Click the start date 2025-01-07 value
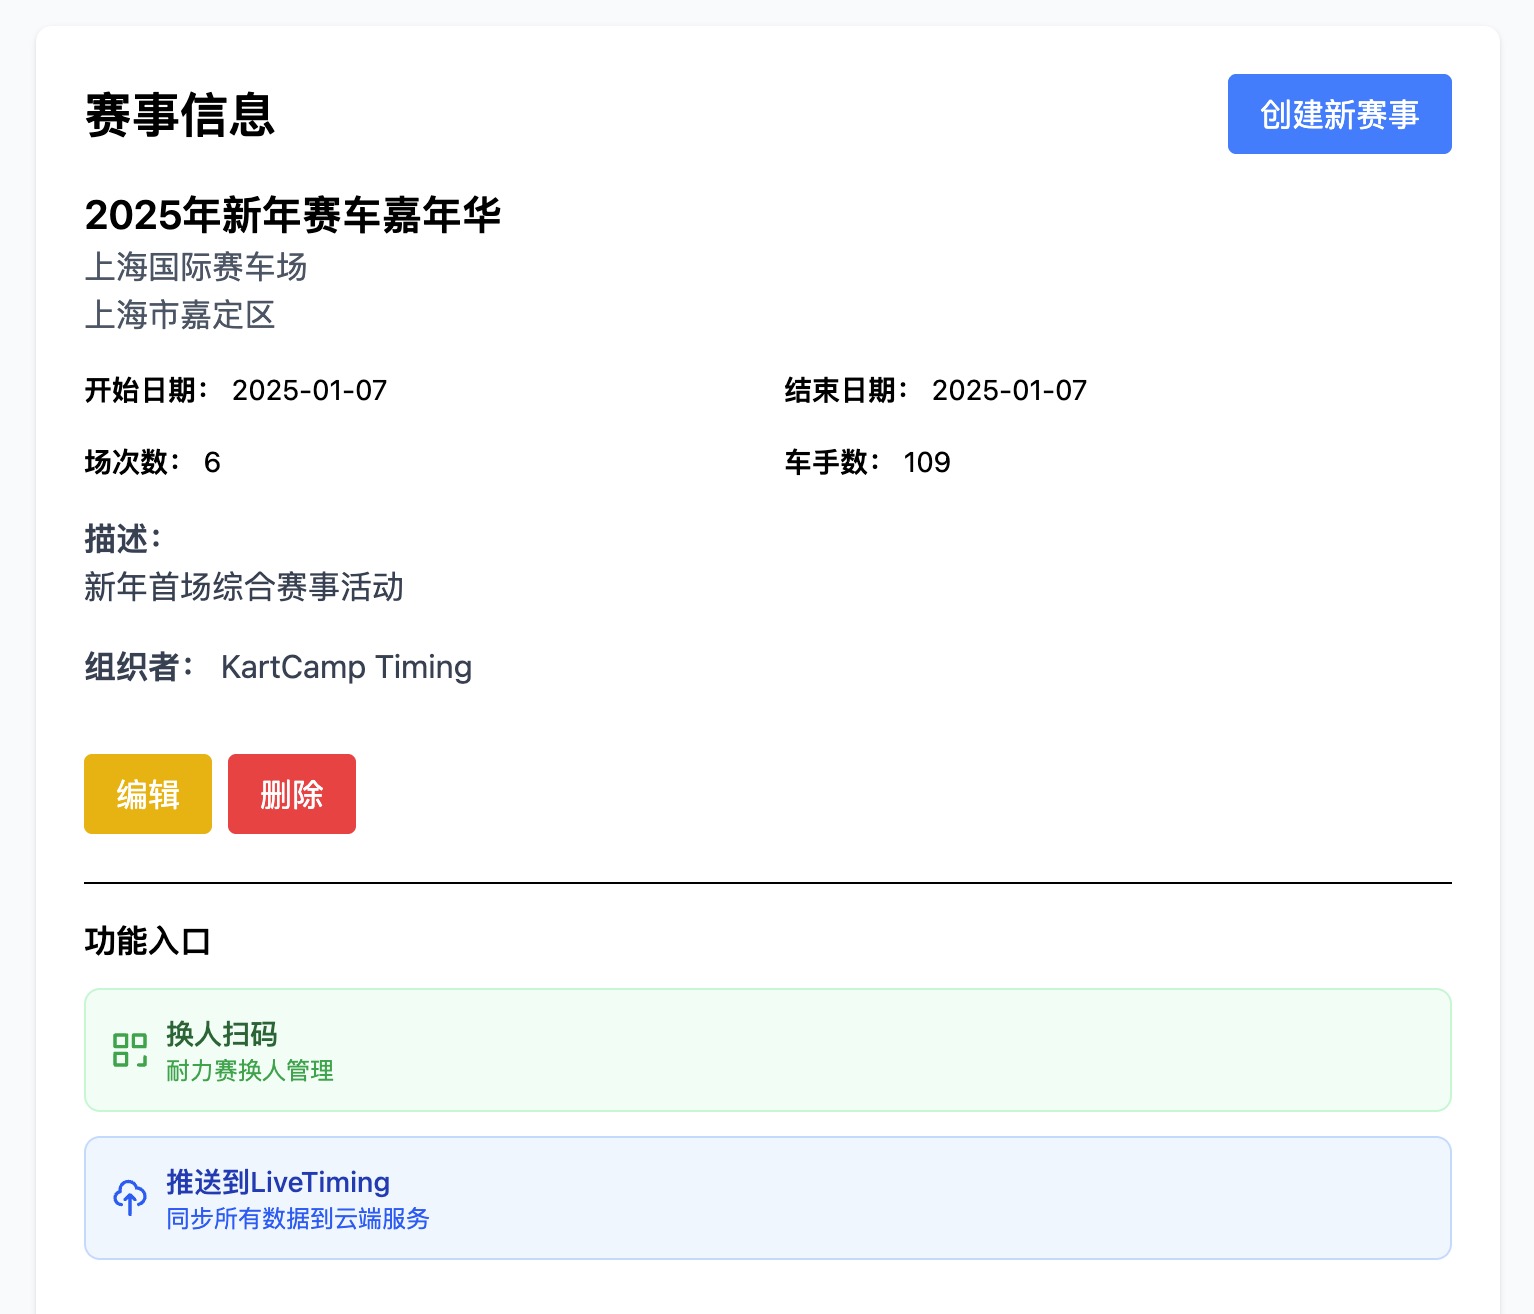The image size is (1534, 1314). (x=308, y=390)
